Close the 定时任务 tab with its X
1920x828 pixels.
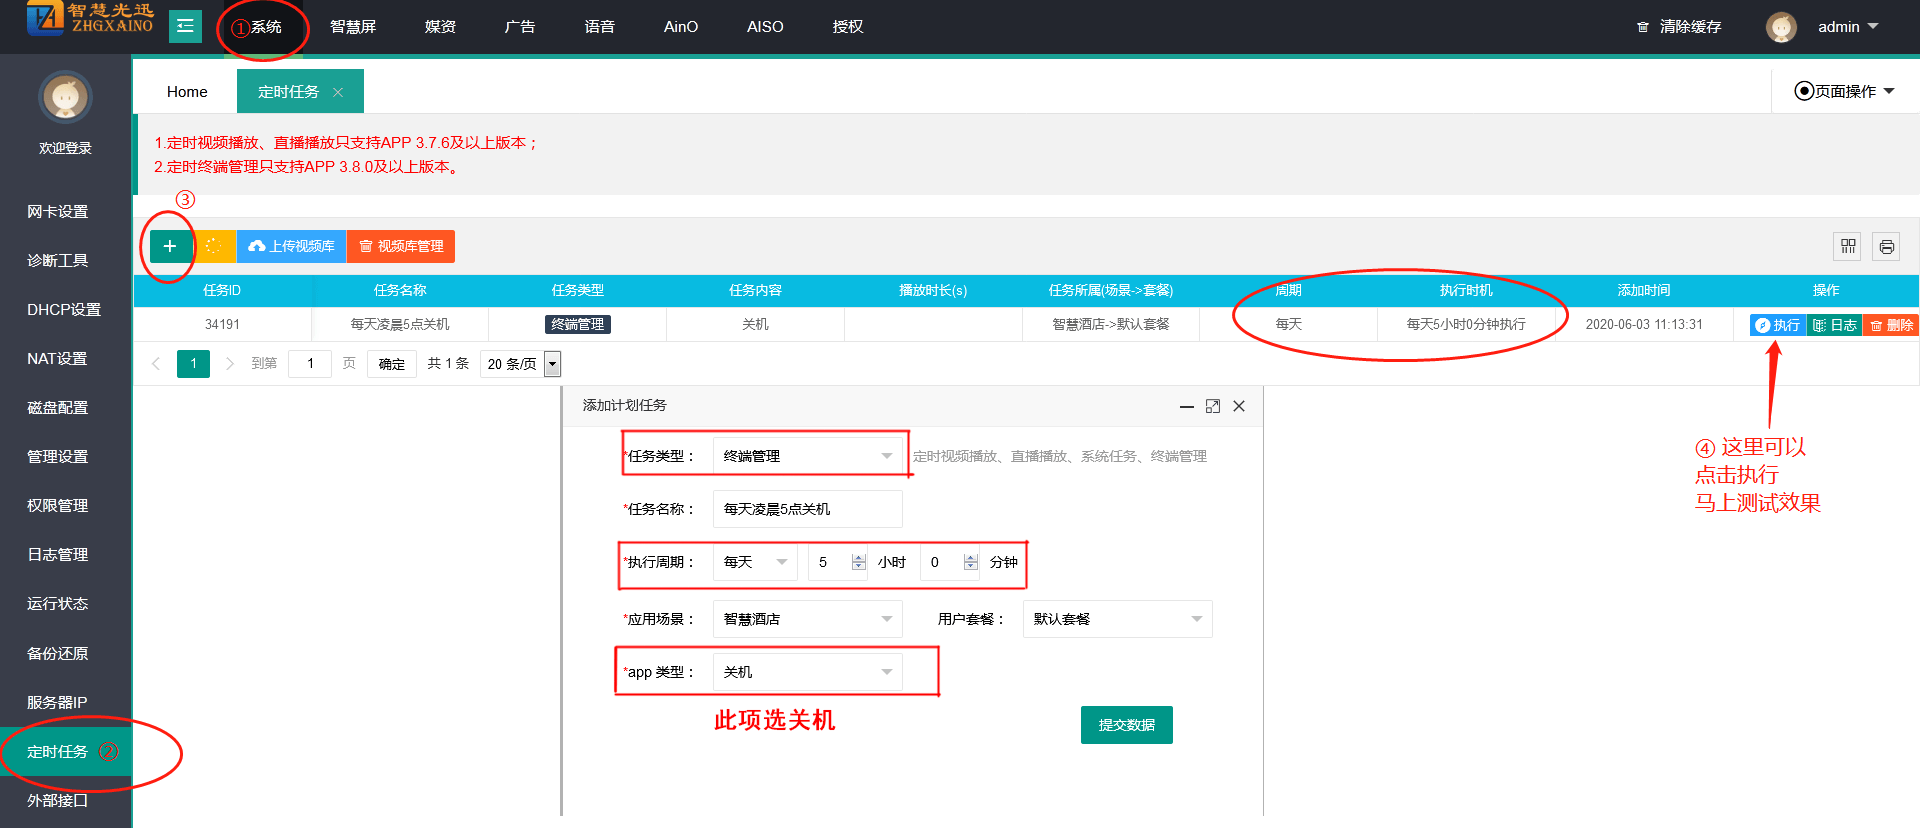pyautogui.click(x=338, y=92)
